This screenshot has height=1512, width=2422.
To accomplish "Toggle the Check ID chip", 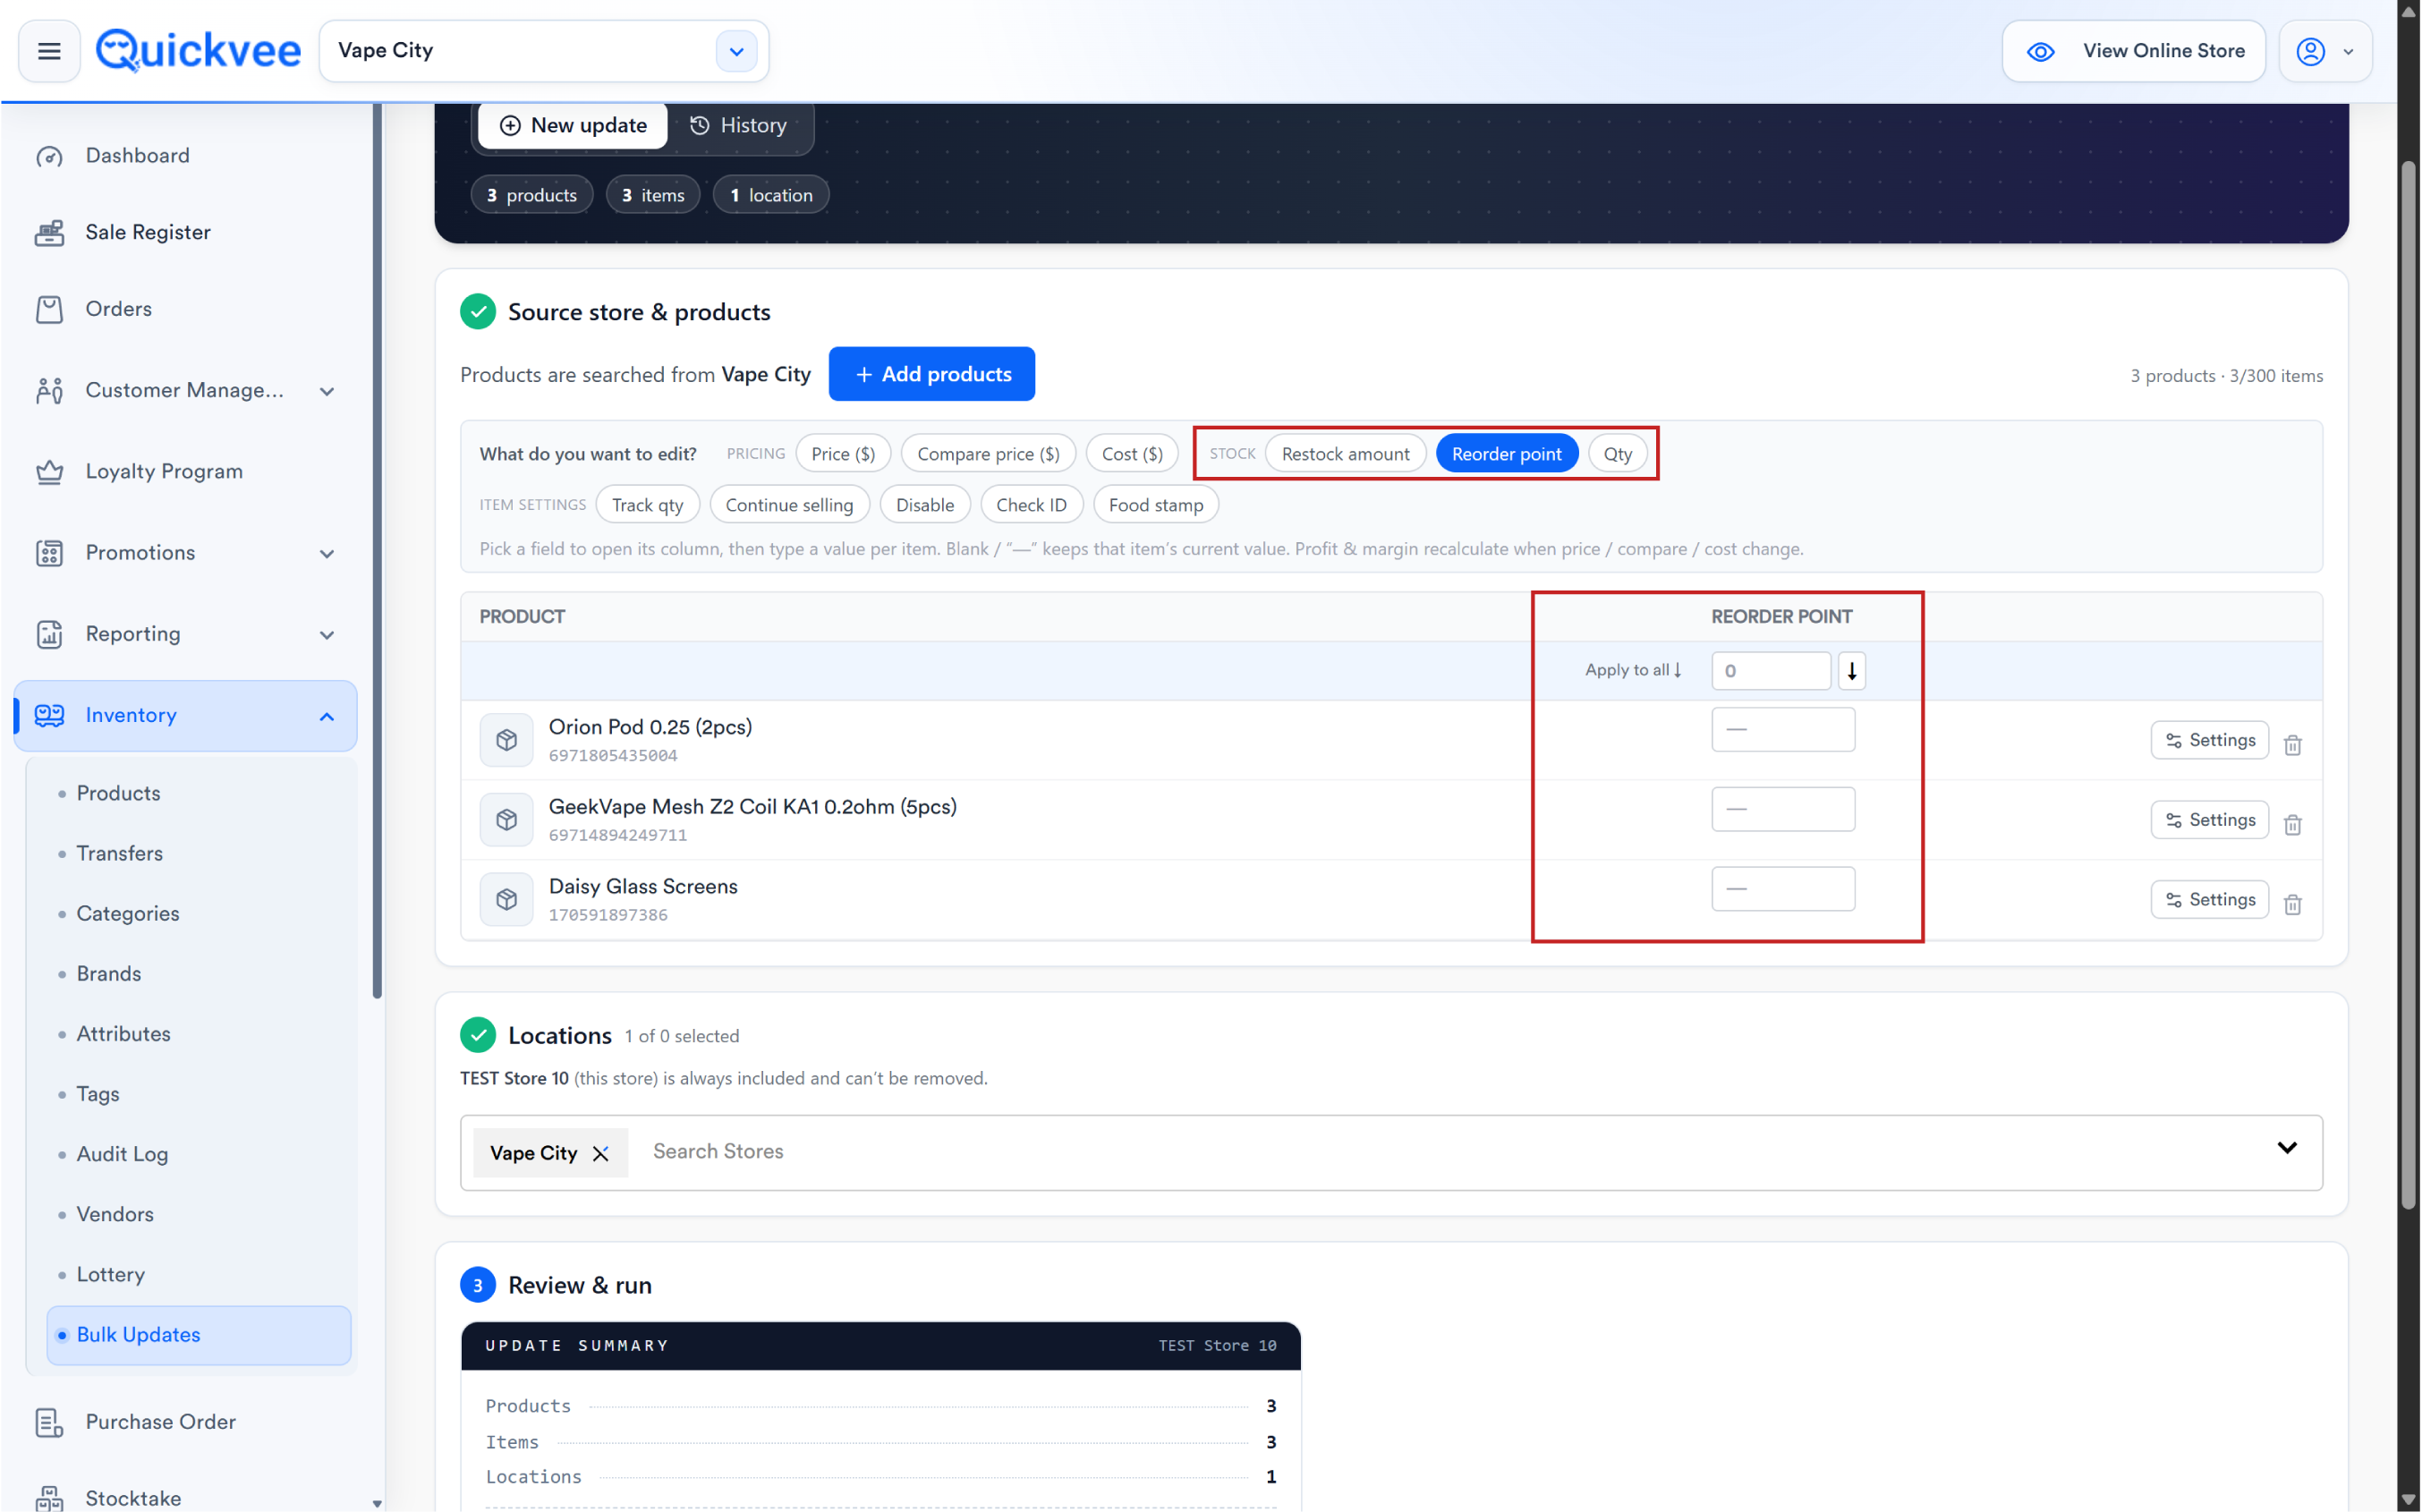I will 1031,505.
